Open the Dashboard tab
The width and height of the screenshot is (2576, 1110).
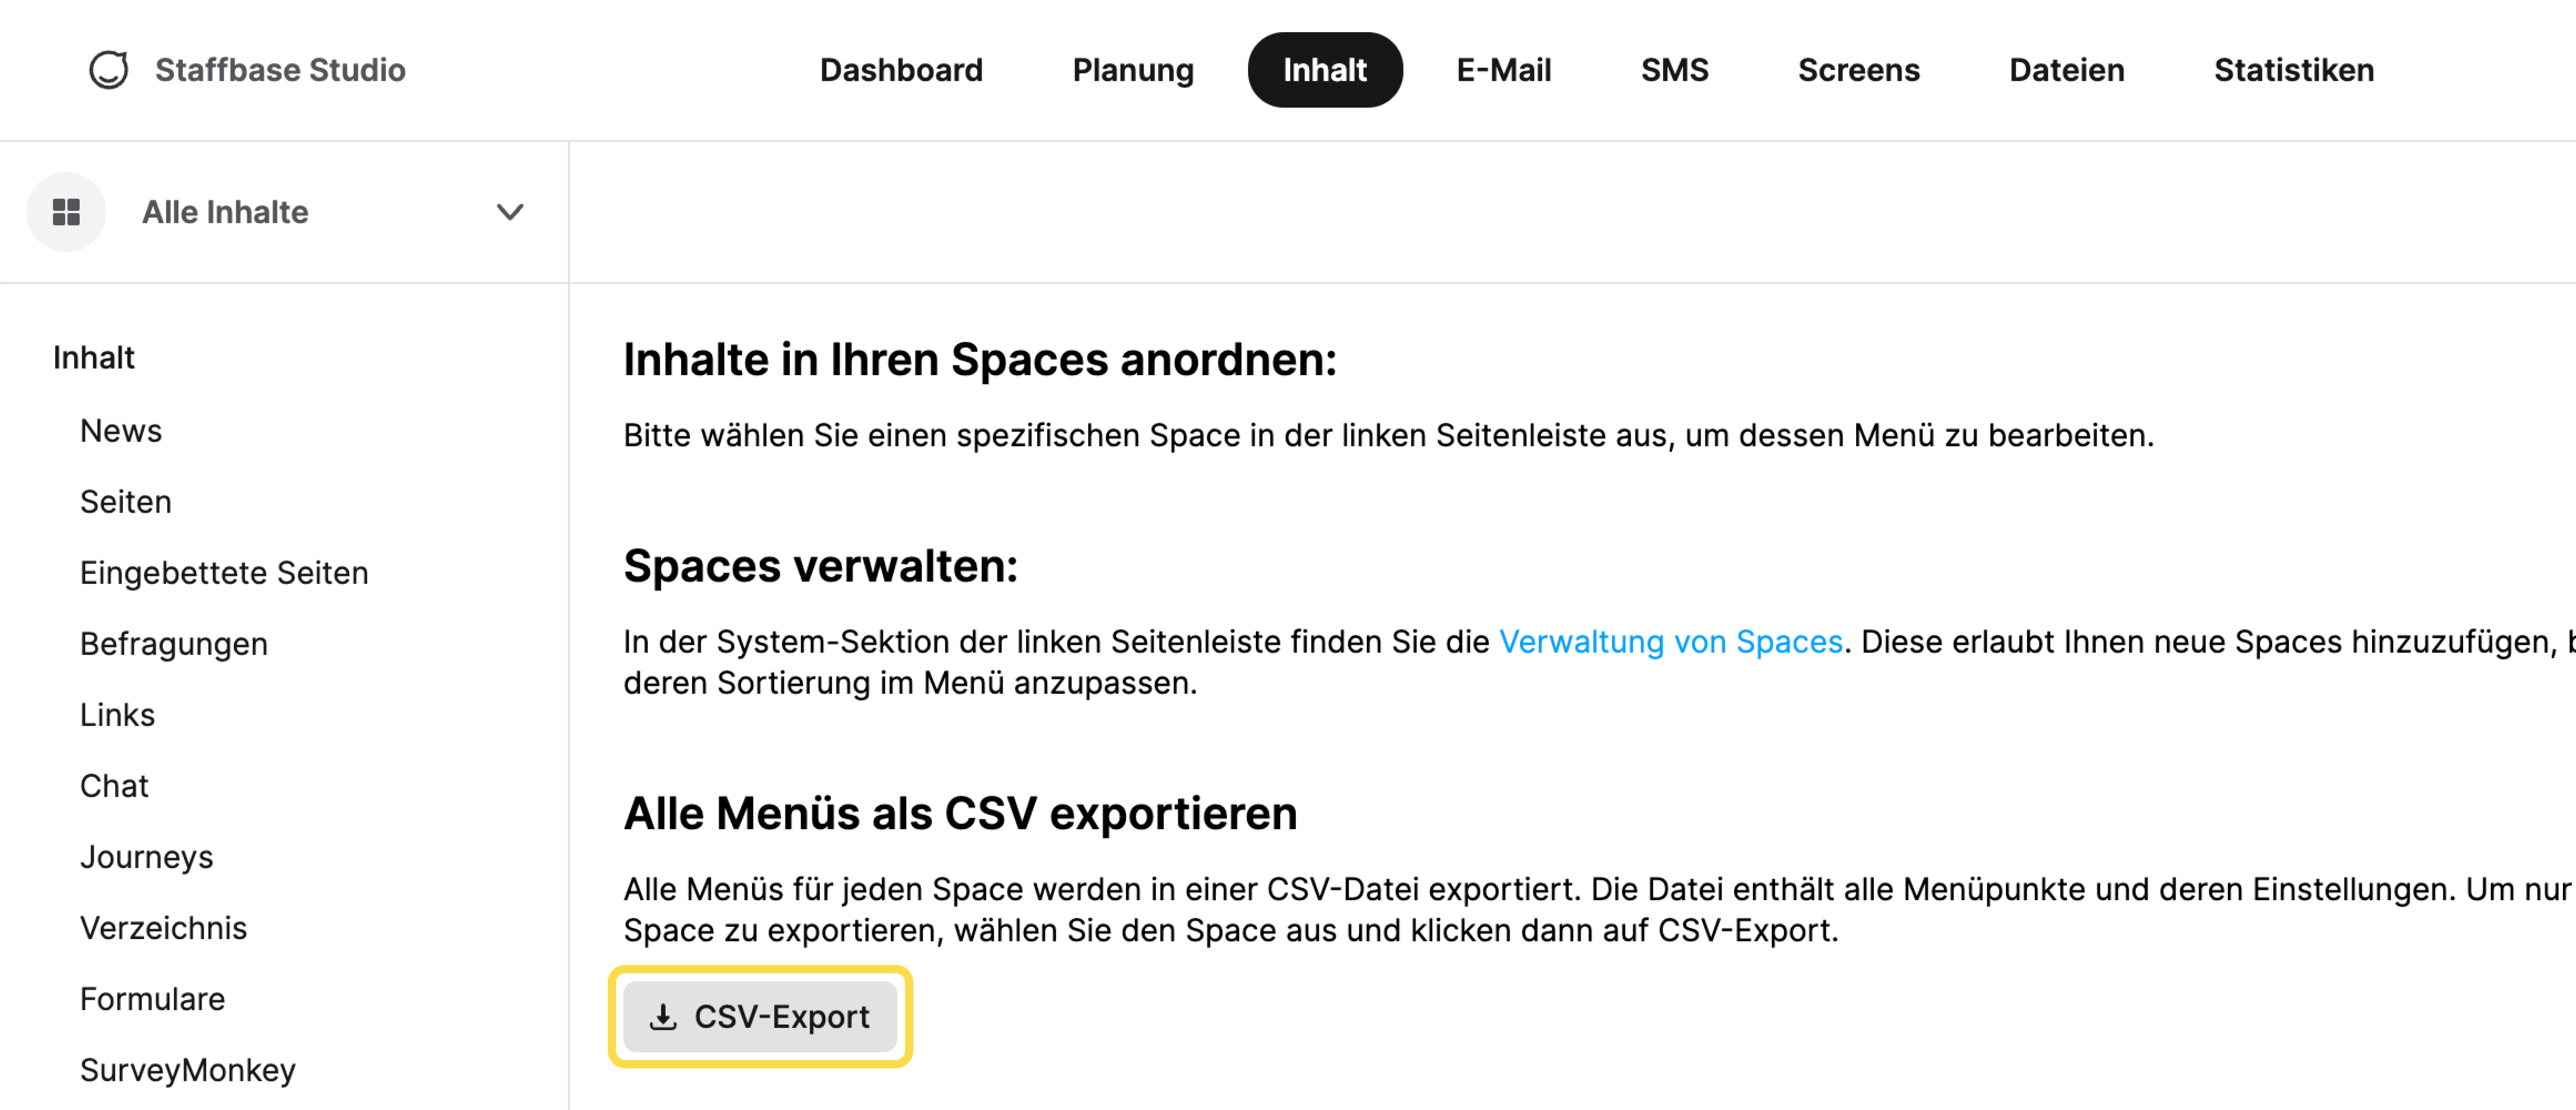click(901, 70)
